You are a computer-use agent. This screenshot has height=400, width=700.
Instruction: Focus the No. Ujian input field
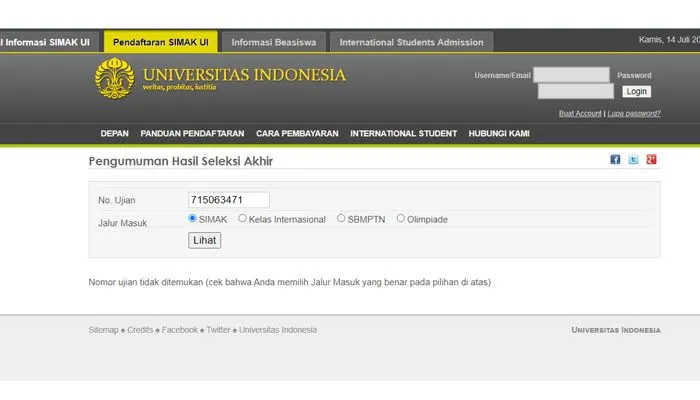(229, 200)
